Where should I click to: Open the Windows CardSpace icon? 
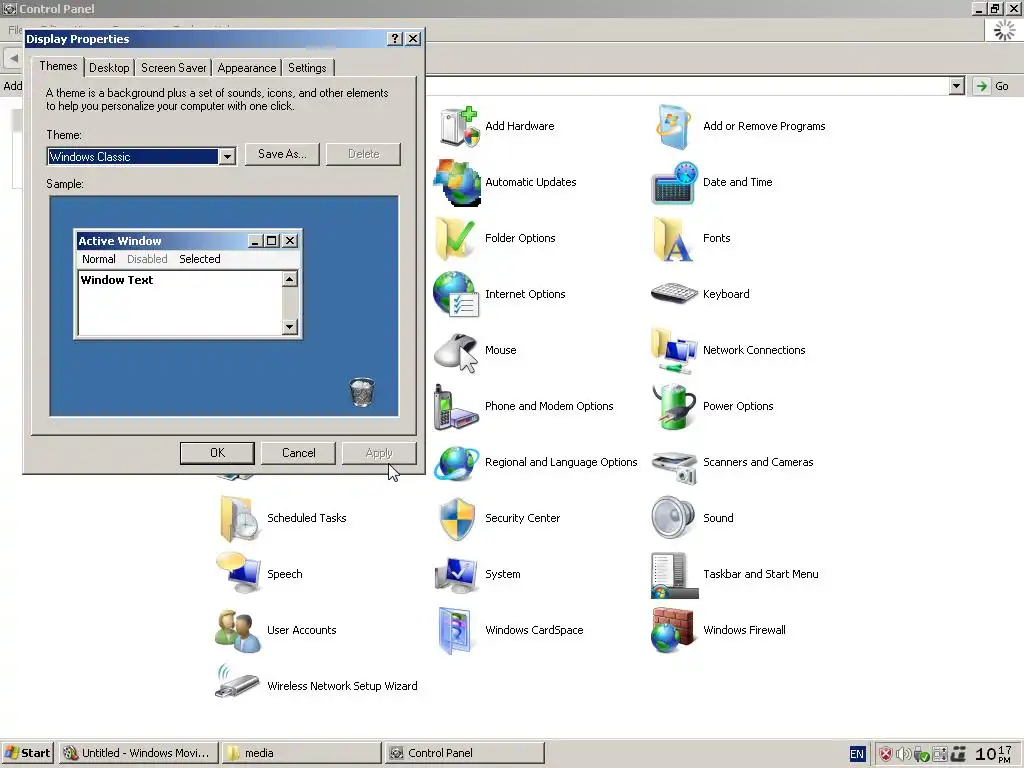click(455, 631)
